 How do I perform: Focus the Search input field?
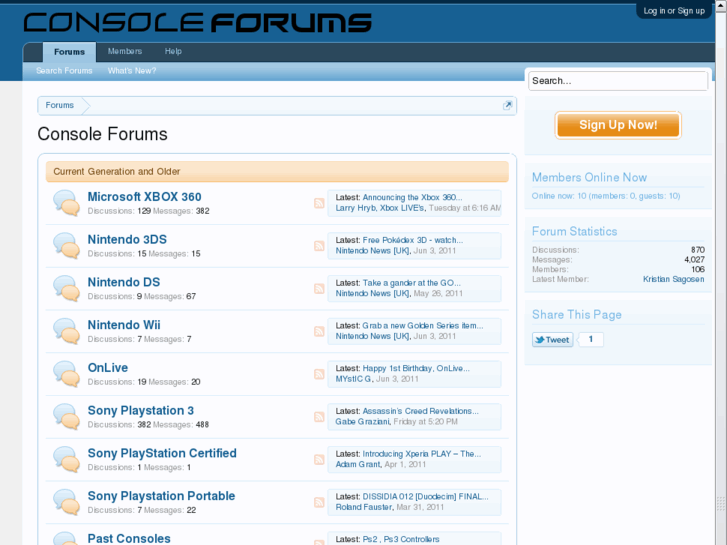point(618,81)
